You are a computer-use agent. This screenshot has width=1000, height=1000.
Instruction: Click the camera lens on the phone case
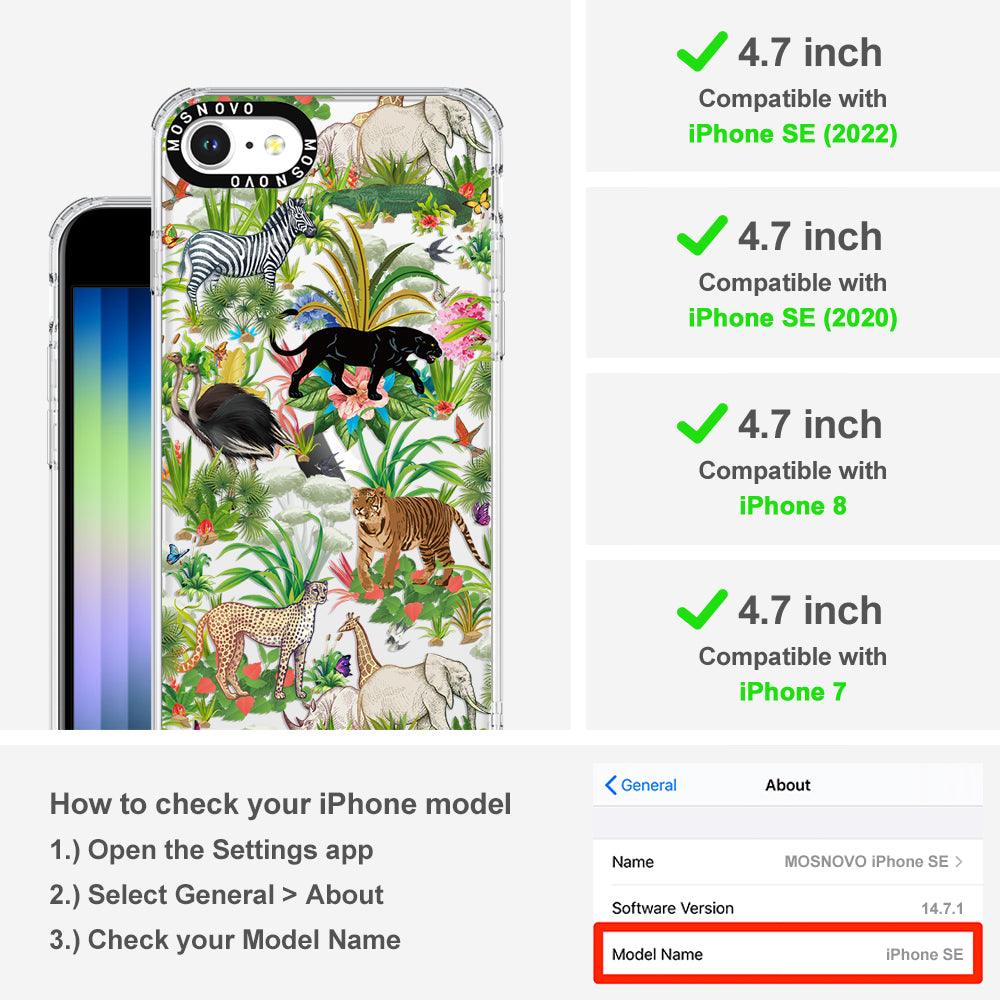pos(210,145)
